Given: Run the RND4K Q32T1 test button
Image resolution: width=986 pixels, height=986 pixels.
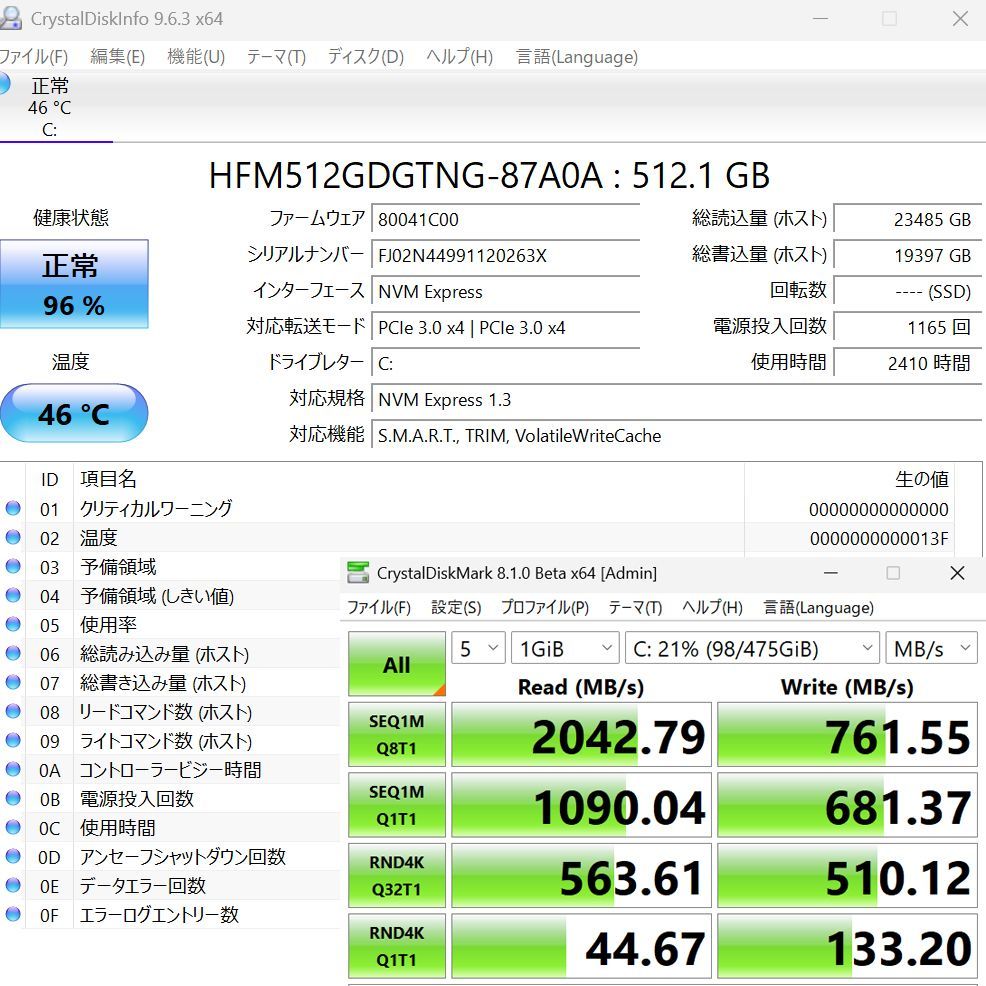Looking at the screenshot, I should [x=397, y=875].
